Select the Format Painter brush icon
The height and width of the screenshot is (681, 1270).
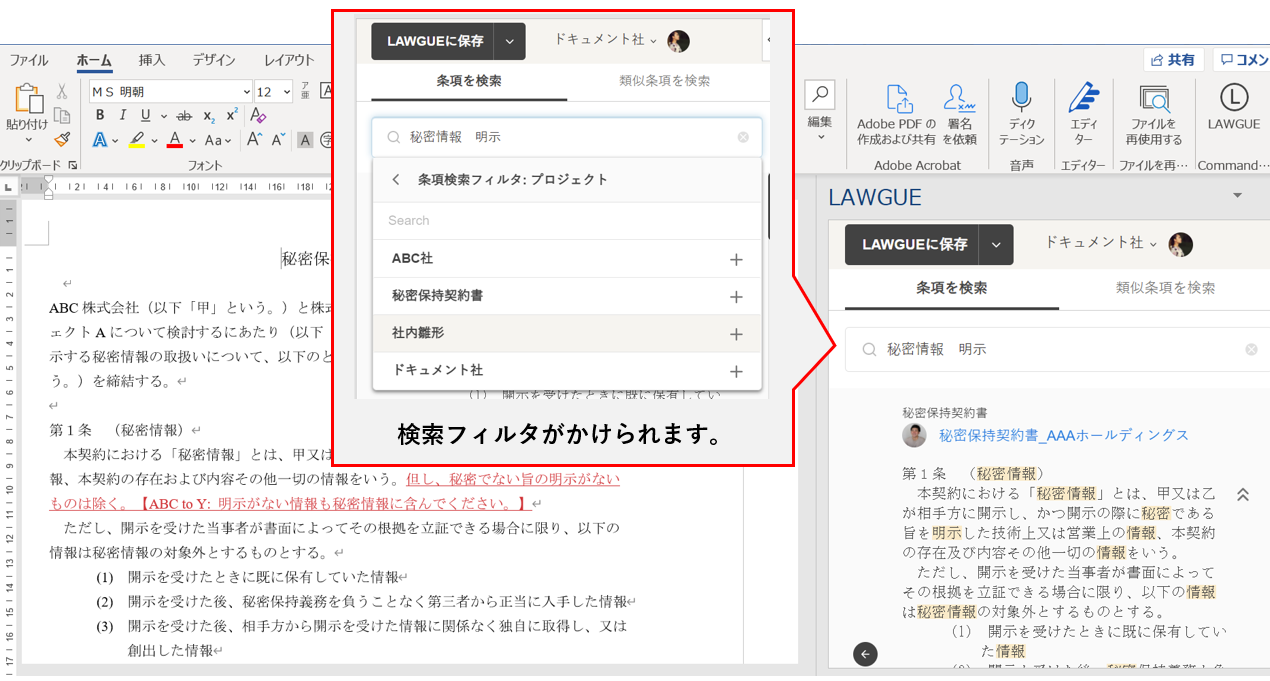click(x=62, y=140)
